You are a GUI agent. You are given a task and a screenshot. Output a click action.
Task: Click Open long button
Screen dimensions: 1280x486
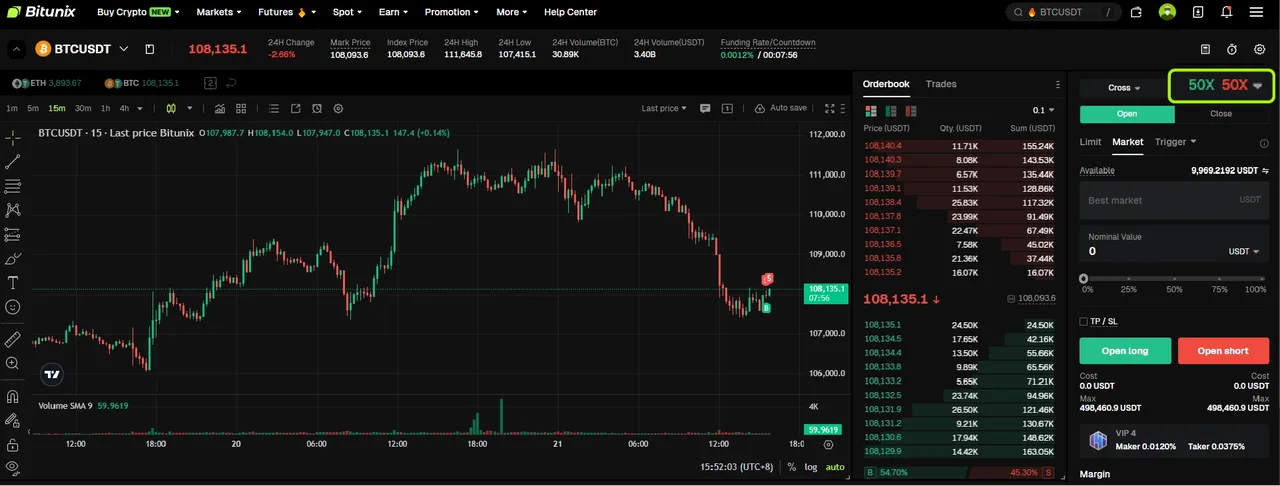click(x=1125, y=351)
